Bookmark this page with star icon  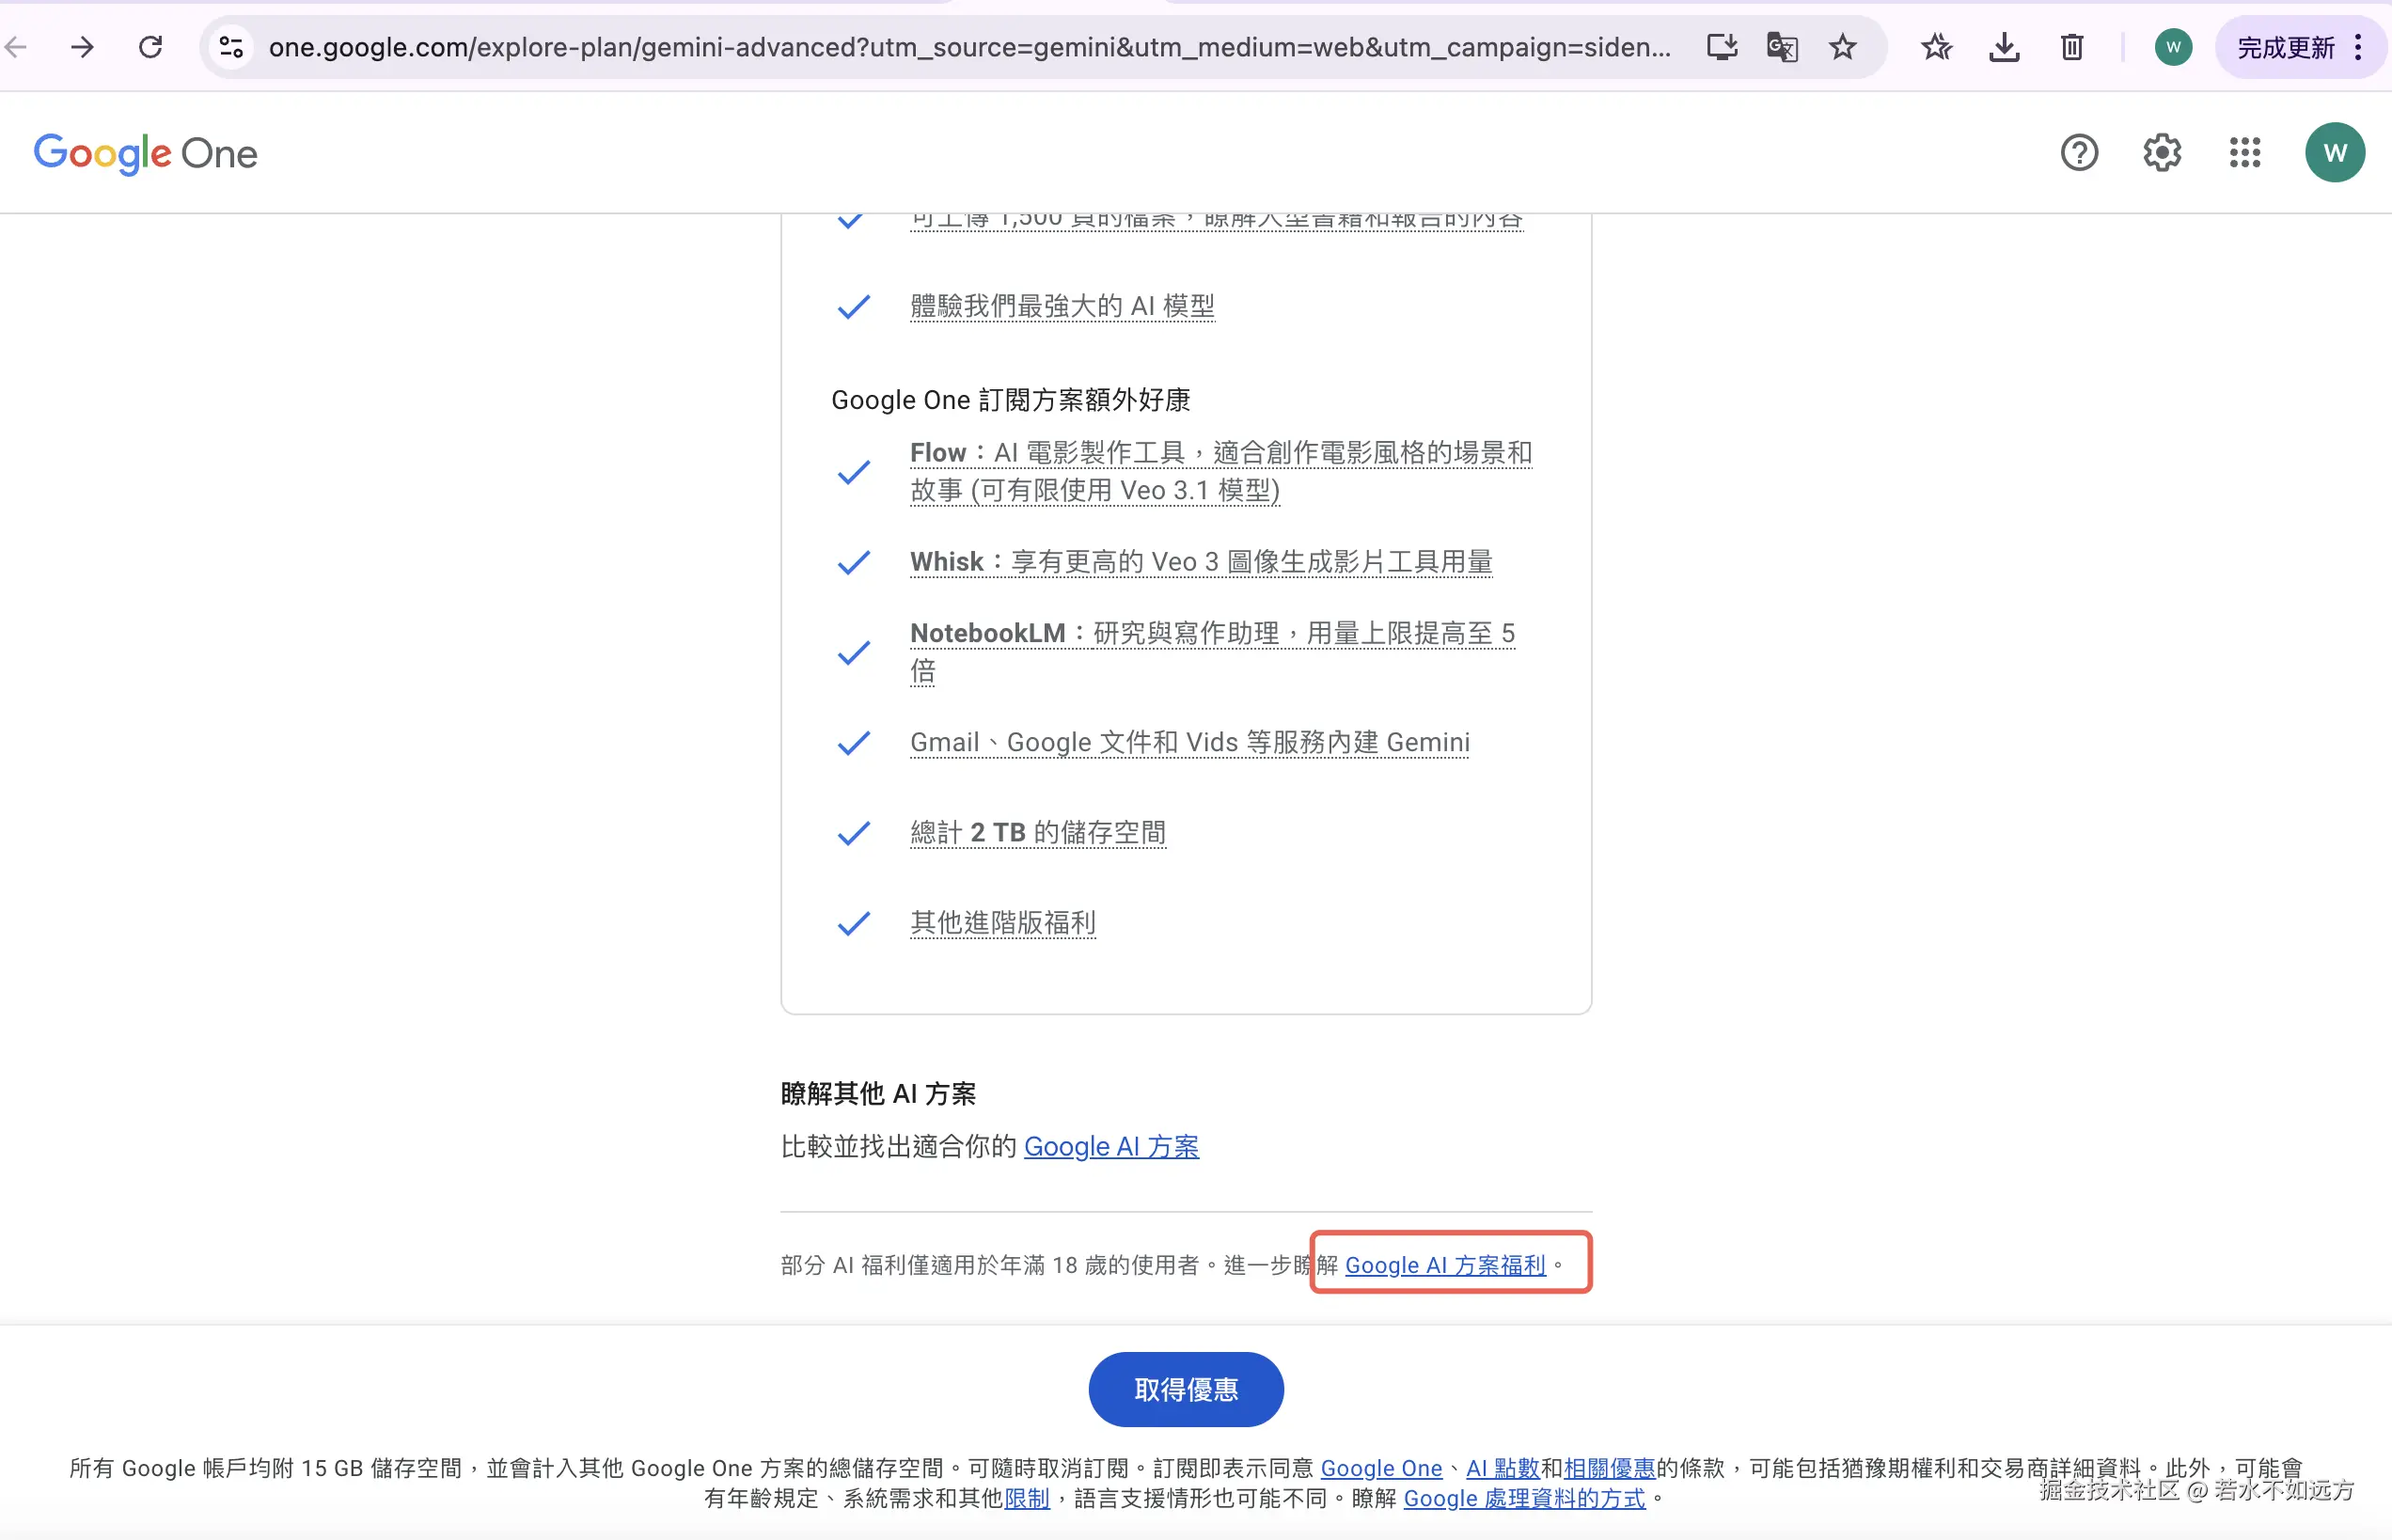tap(1842, 47)
